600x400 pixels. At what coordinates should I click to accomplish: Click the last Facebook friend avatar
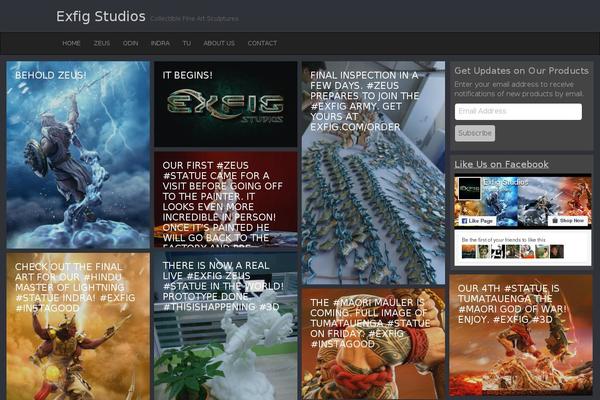pyautogui.click(x=557, y=251)
